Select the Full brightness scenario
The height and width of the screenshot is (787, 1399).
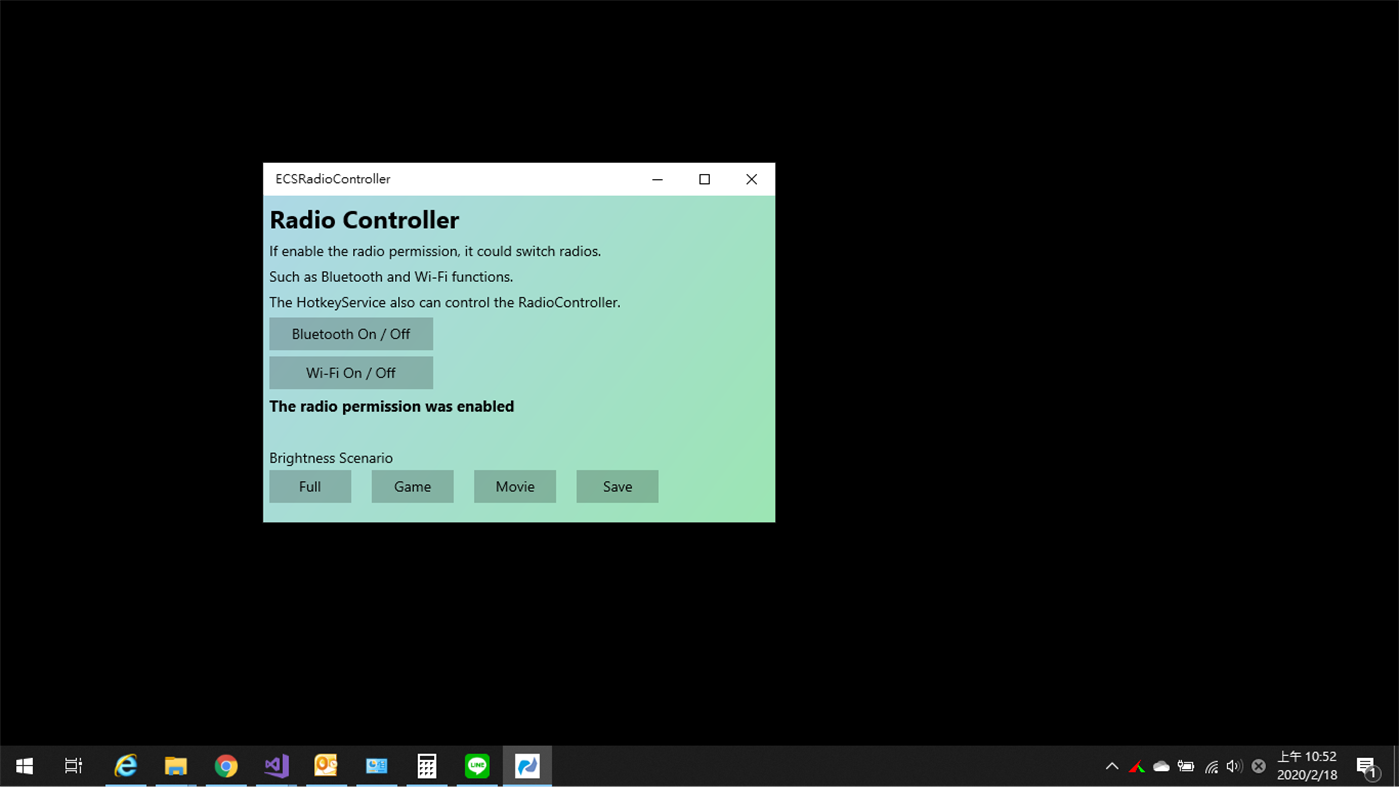pyautogui.click(x=310, y=486)
